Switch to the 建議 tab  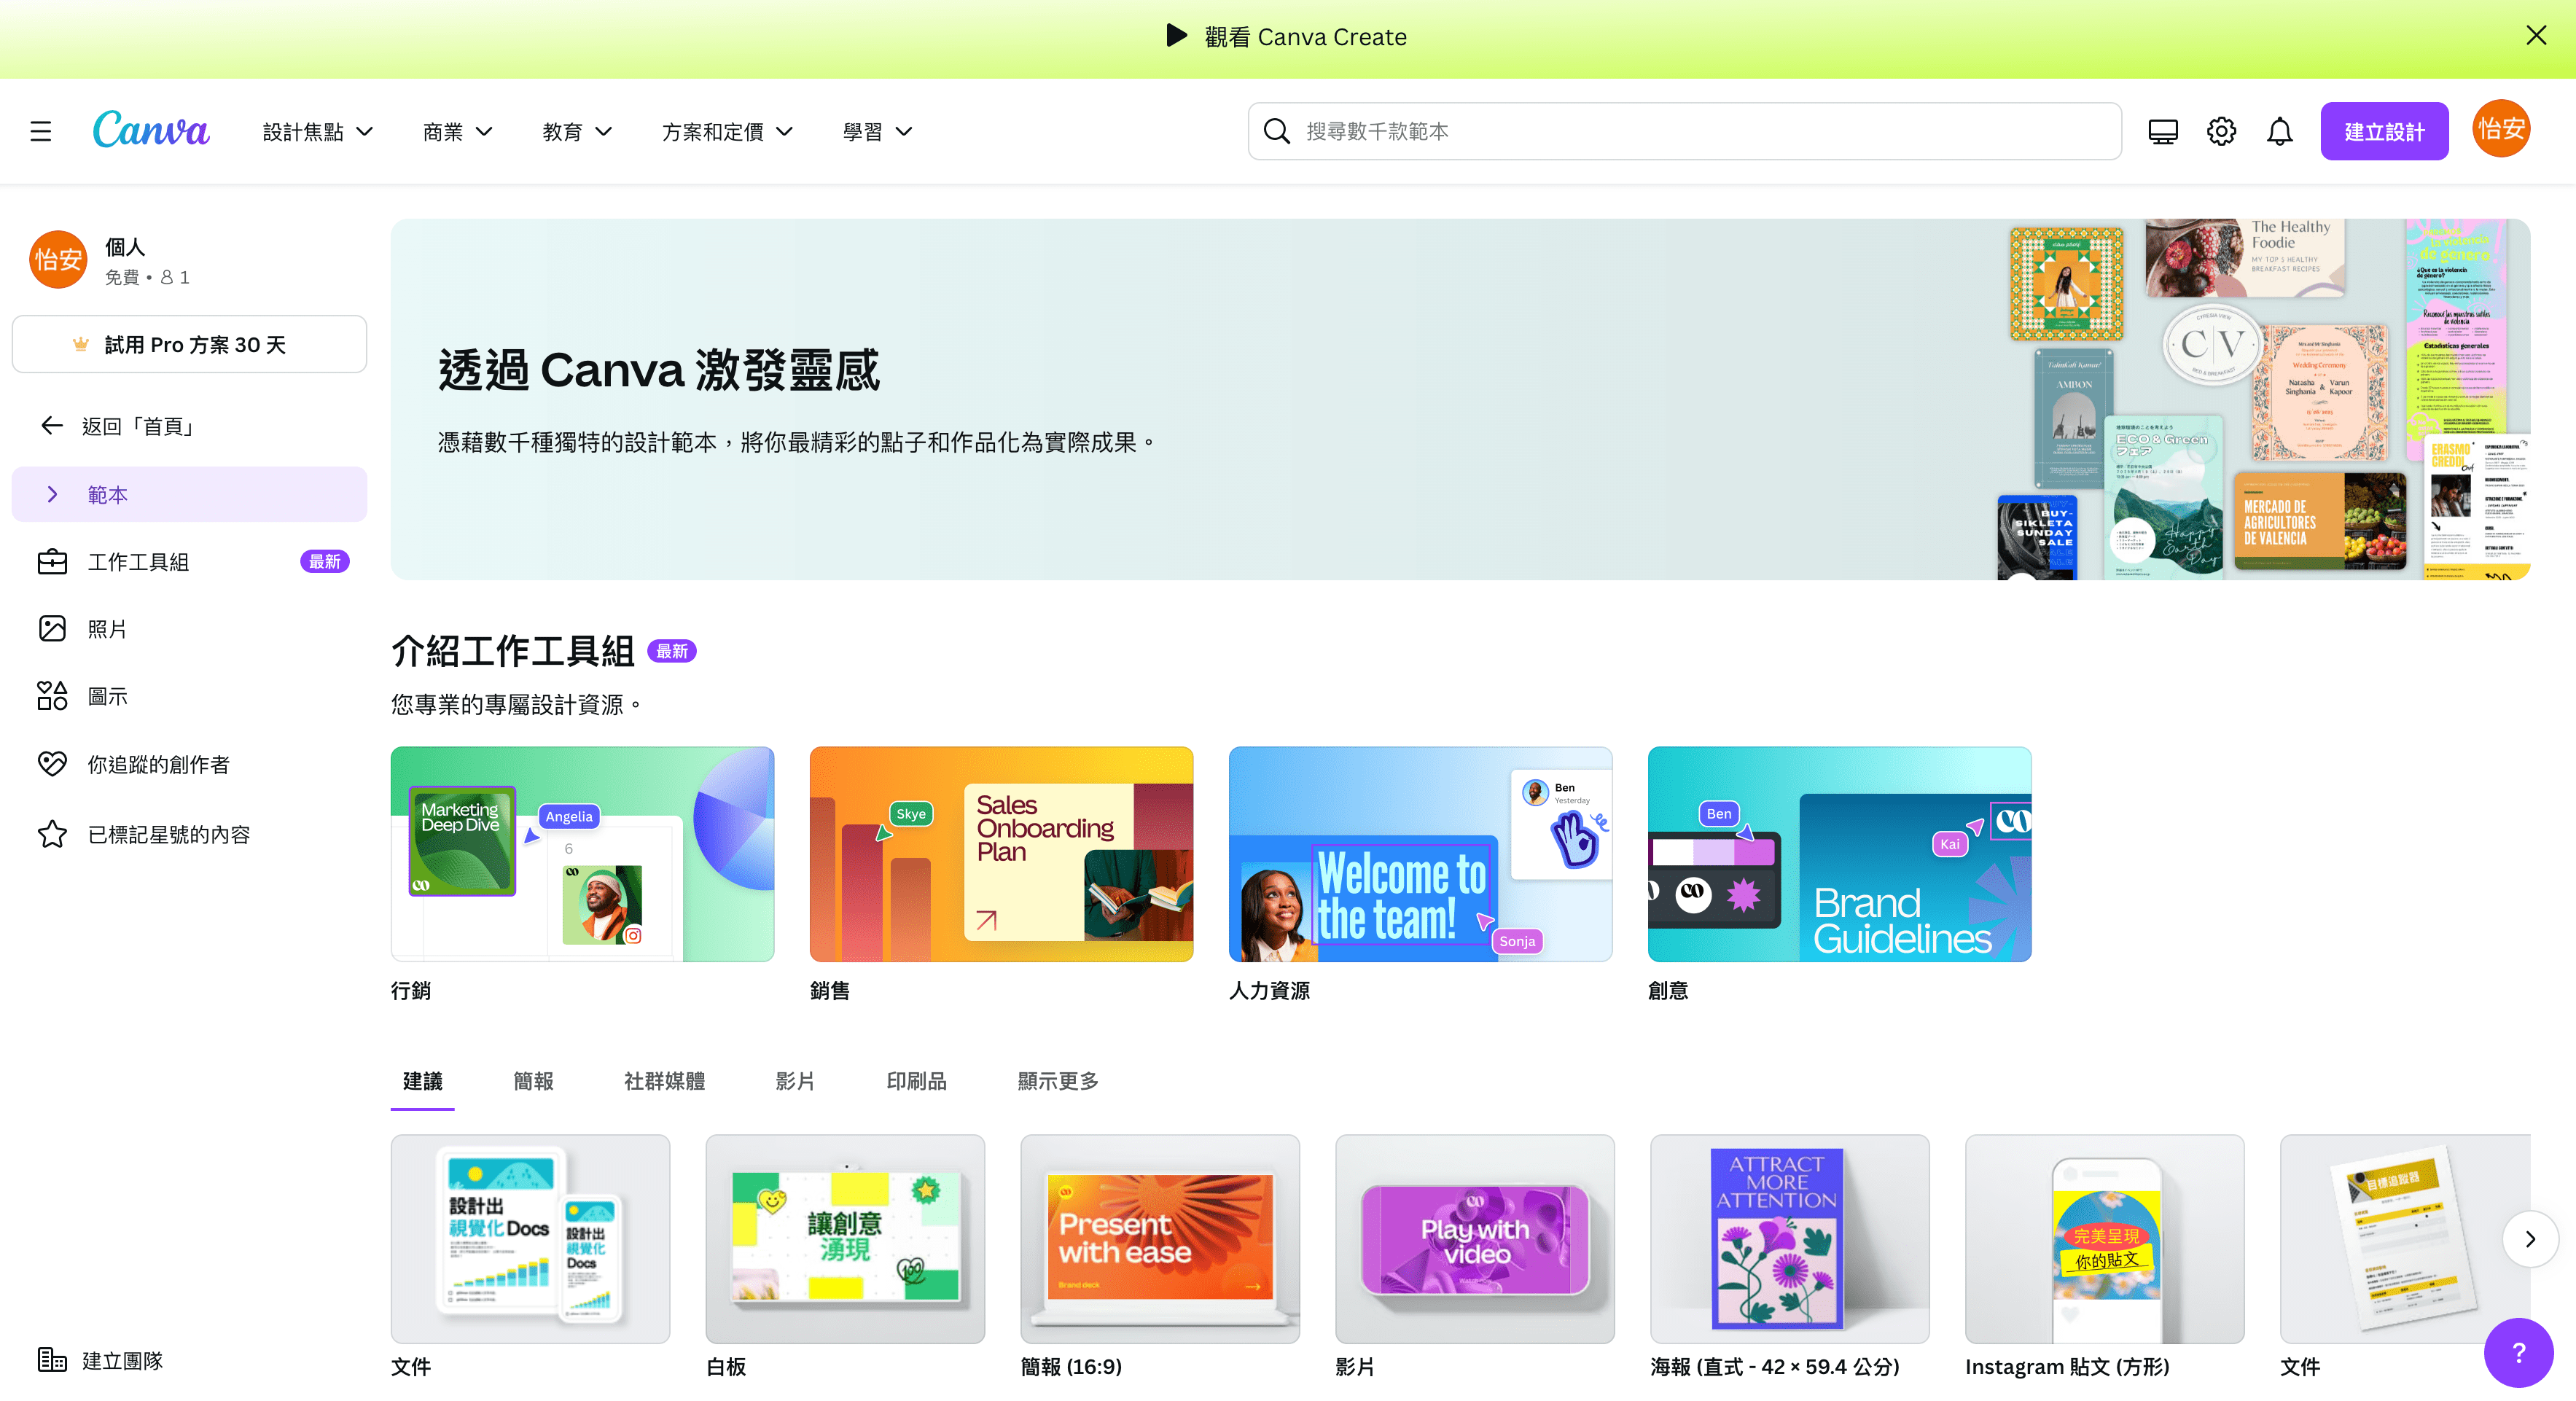(422, 1081)
